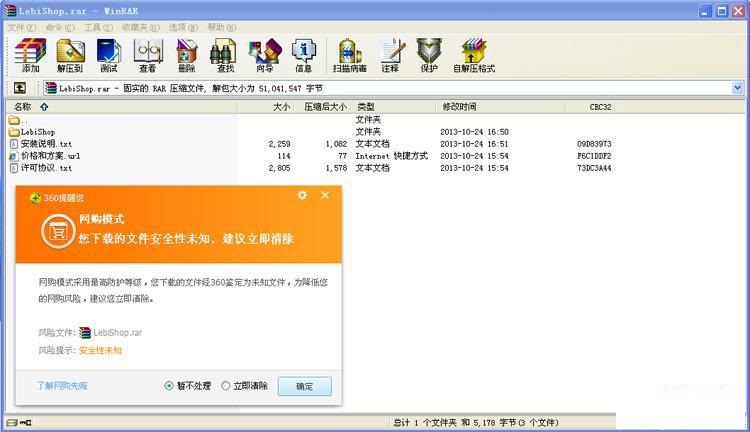The height and width of the screenshot is (432, 750).
Task: Click CRC value 73DC3A44
Action: [x=594, y=168]
